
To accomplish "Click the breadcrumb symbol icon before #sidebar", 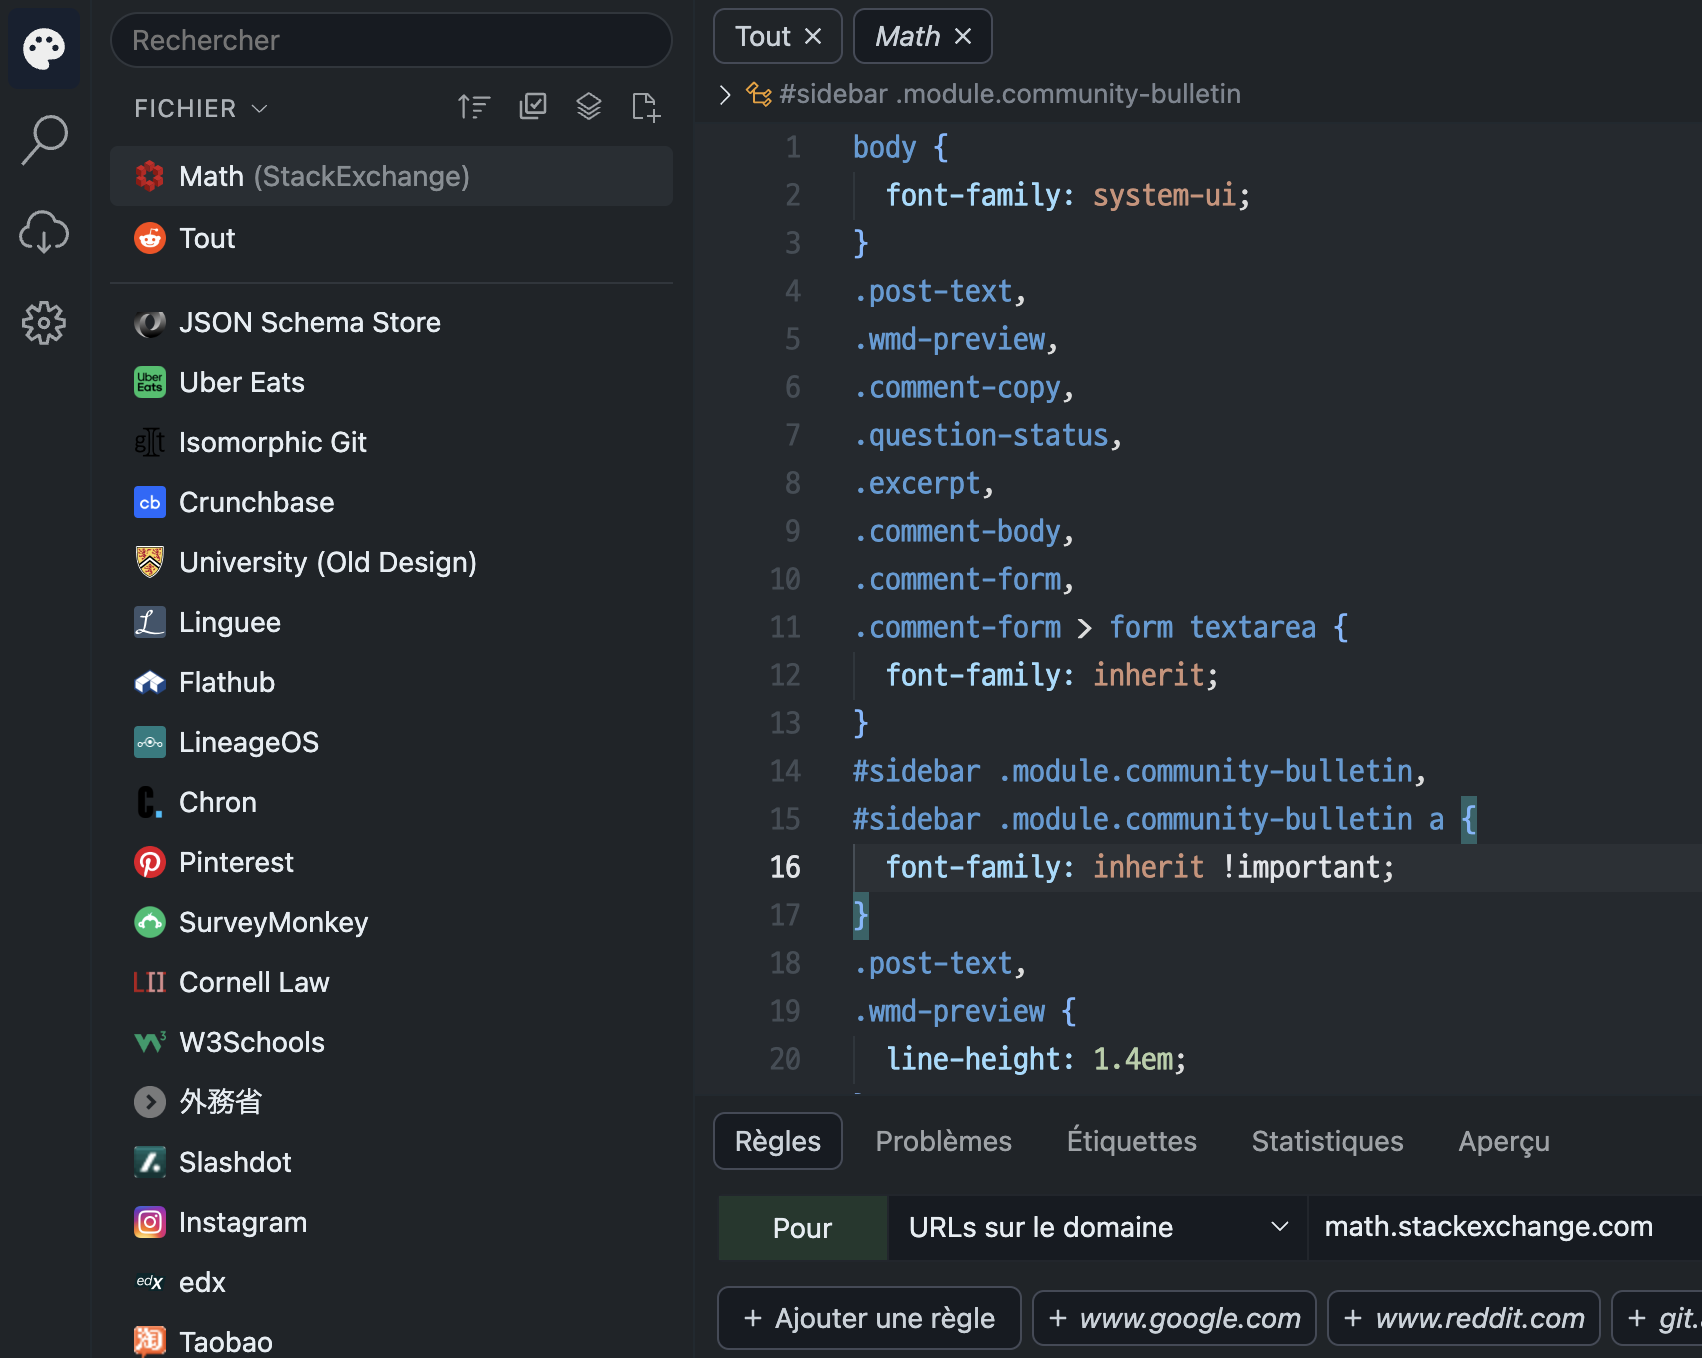I will coord(759,94).
